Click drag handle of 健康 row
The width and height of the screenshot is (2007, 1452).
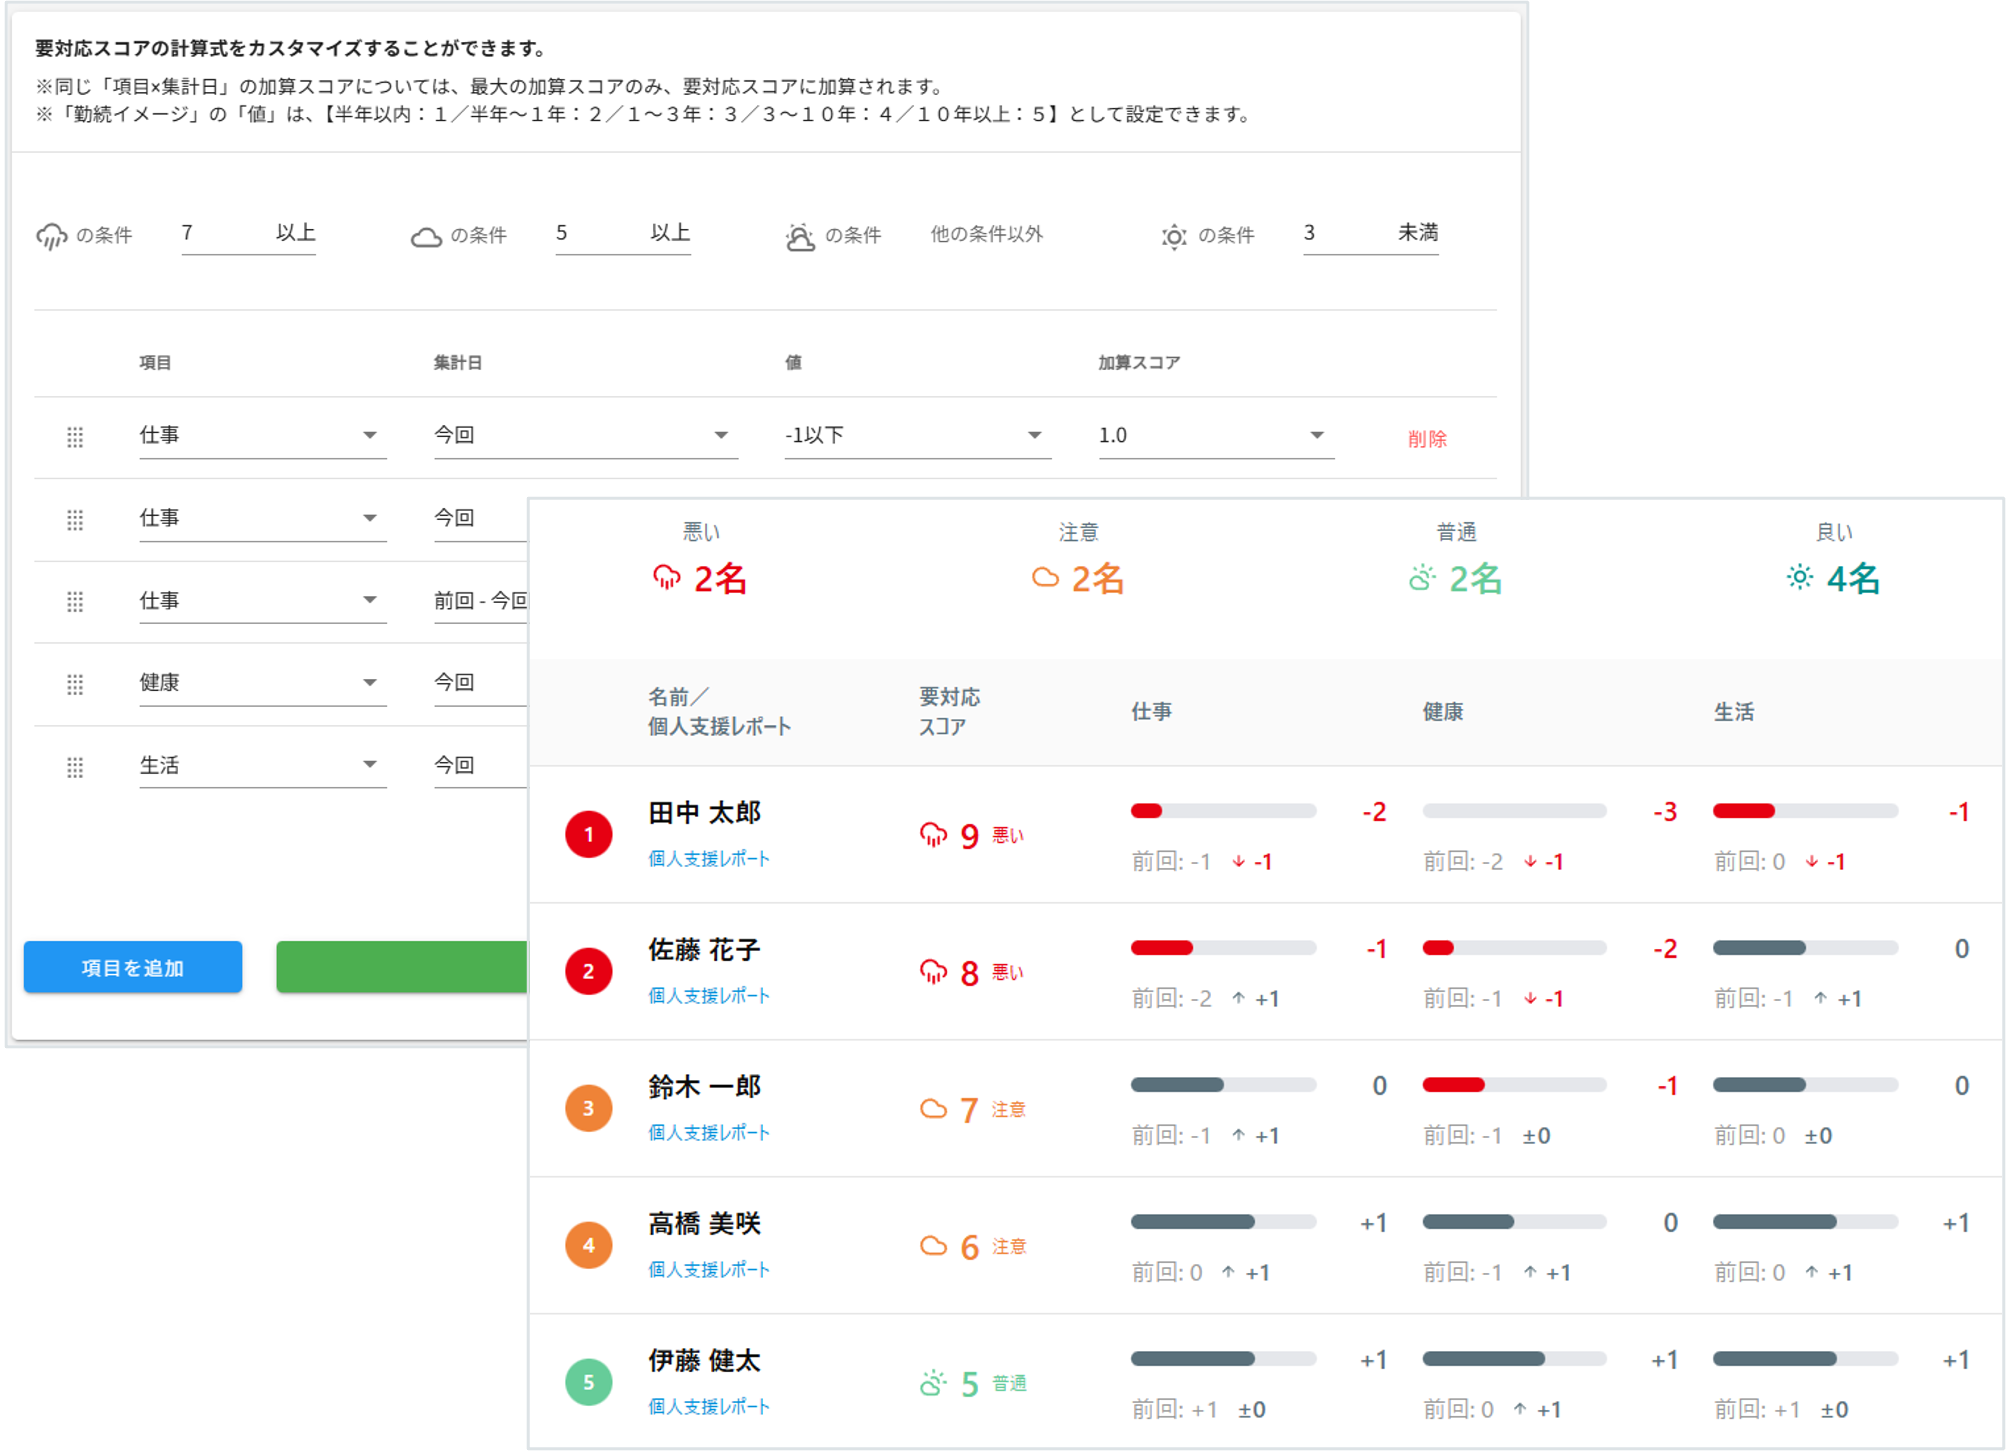click(x=75, y=684)
